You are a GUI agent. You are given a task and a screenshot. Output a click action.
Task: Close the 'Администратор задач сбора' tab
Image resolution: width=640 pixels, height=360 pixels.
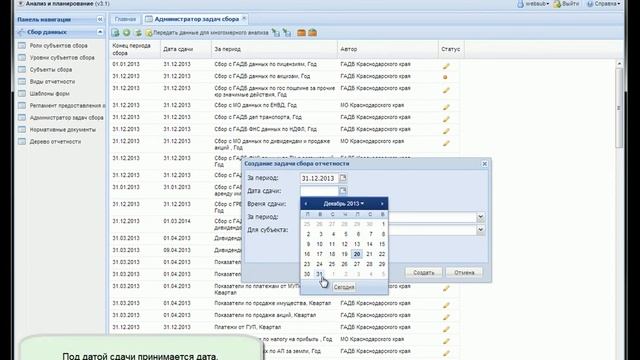pos(244,19)
